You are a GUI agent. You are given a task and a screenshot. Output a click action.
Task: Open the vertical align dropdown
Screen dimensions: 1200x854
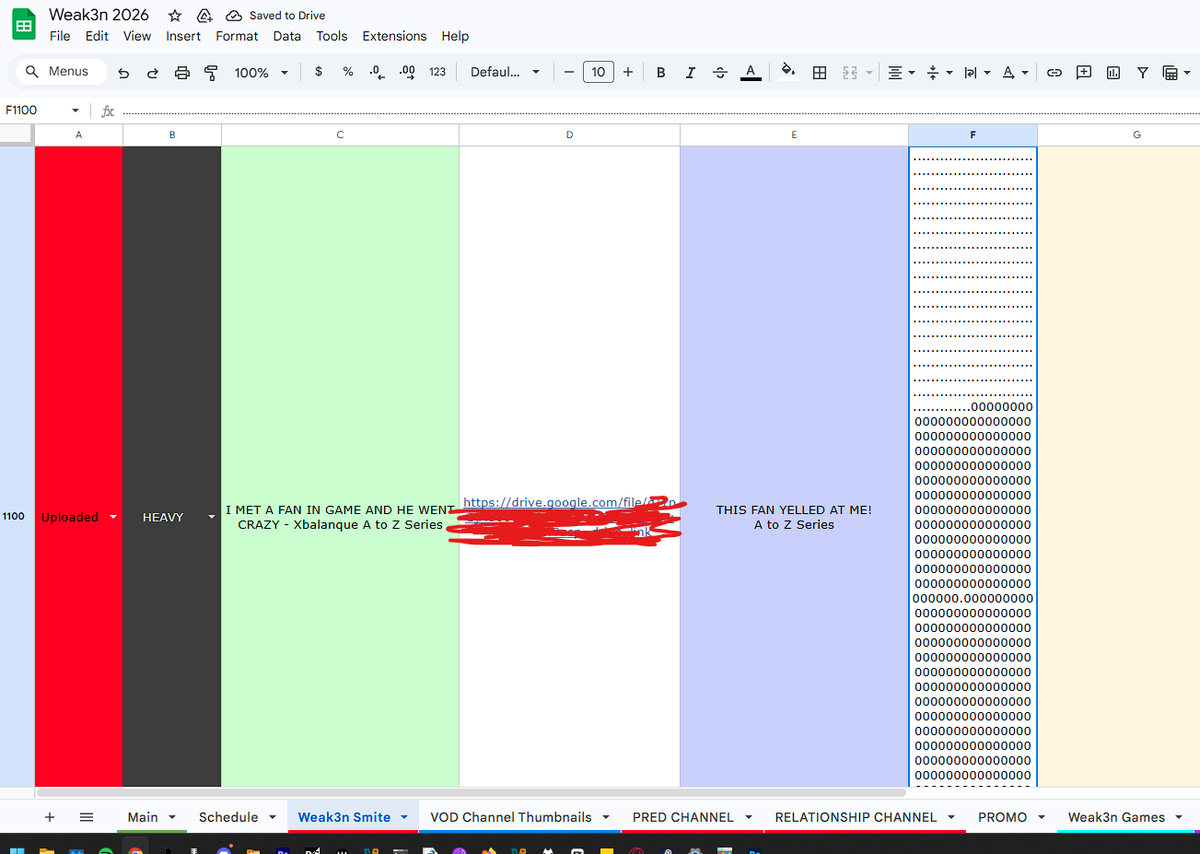point(938,72)
